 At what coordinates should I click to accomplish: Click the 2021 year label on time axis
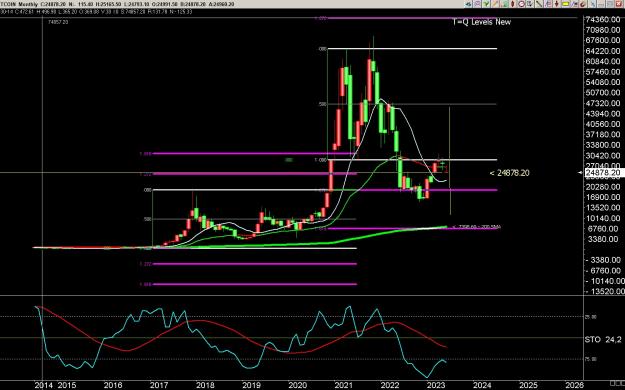click(344, 385)
